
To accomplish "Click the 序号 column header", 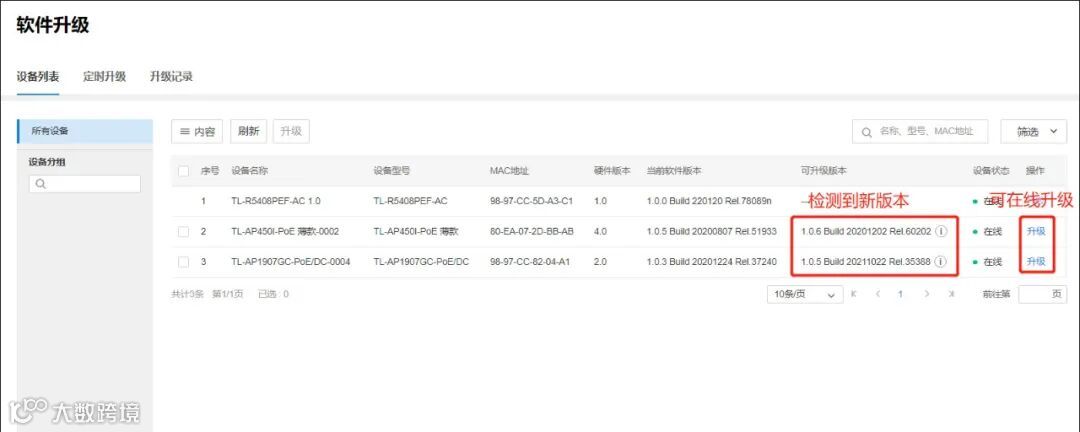I will 209,171.
